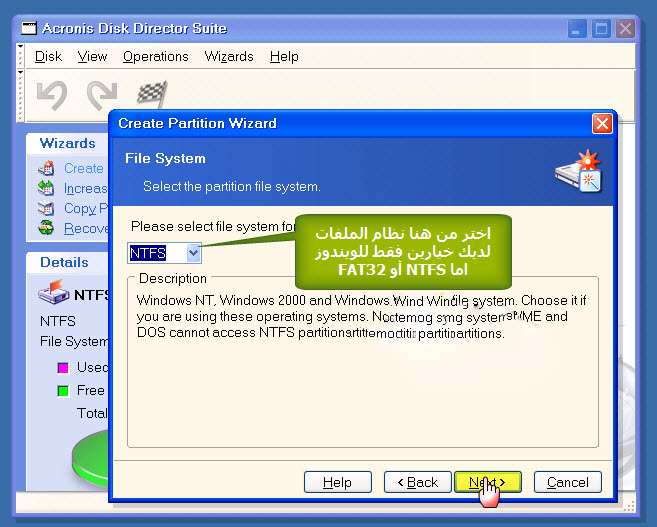Click the checkered Commit flag icon
This screenshot has width=657, height=527.
click(152, 93)
